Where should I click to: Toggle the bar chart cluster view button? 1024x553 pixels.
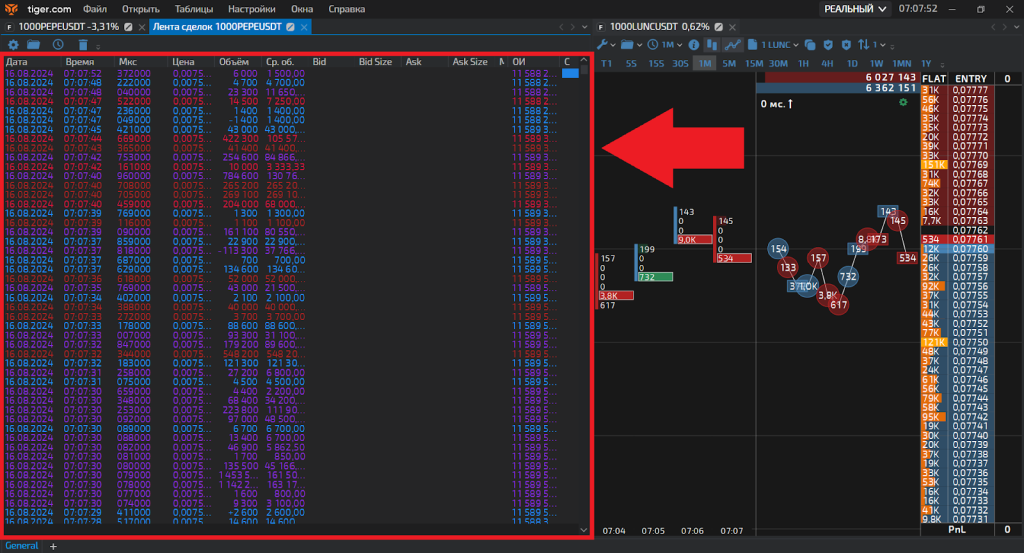click(714, 45)
